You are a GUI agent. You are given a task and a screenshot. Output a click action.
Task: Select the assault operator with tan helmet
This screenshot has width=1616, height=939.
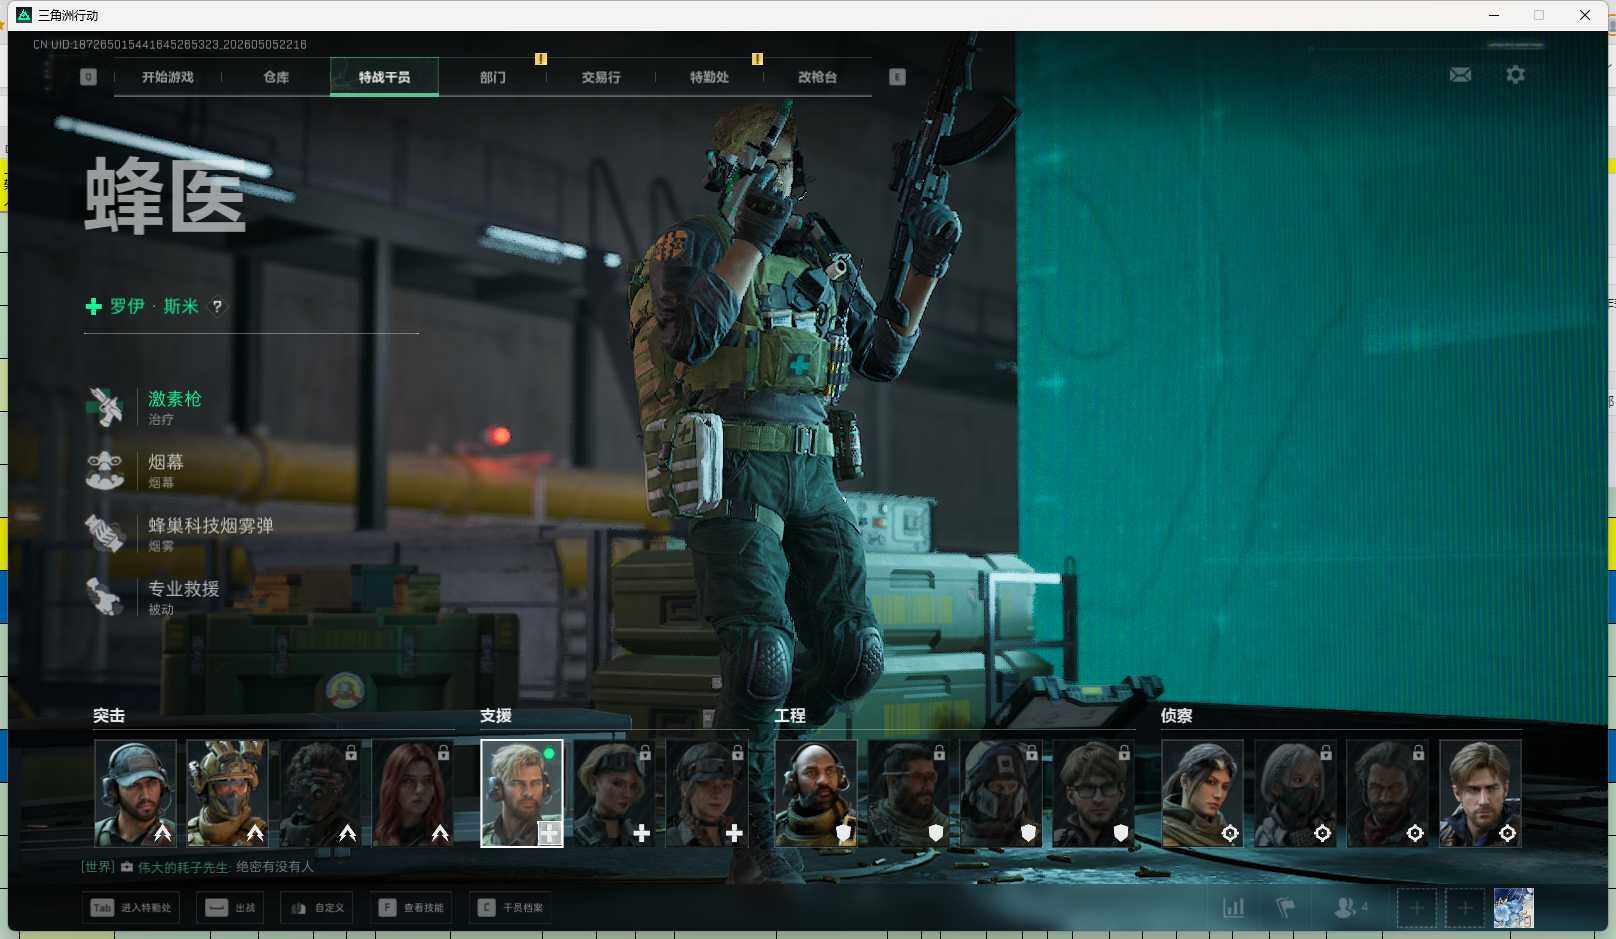[x=227, y=793]
